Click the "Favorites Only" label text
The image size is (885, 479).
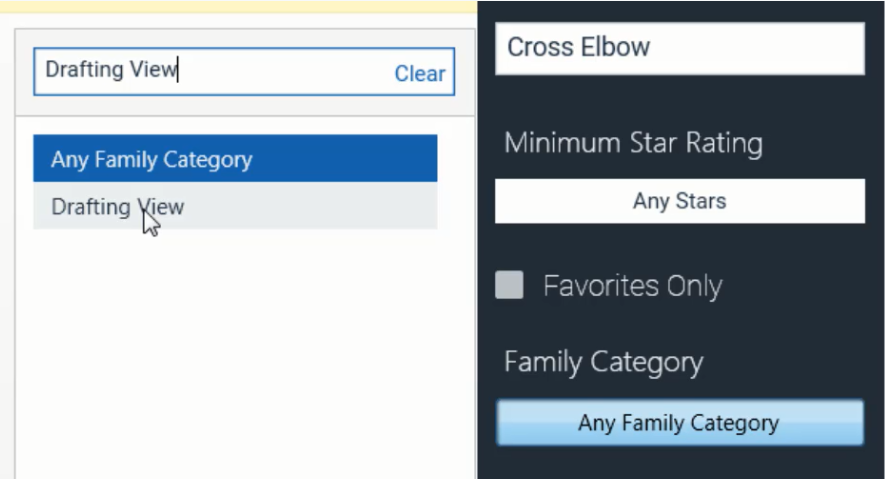[632, 286]
